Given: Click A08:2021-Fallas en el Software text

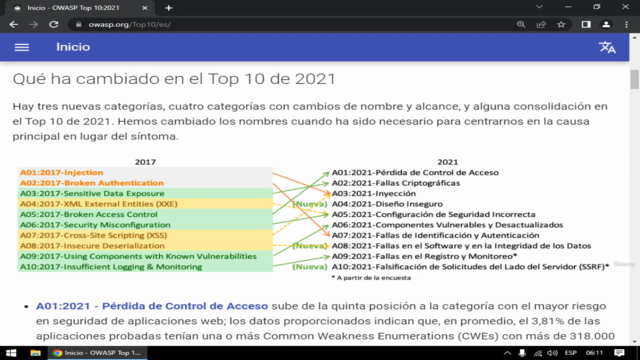Looking at the screenshot, I should point(461,246).
